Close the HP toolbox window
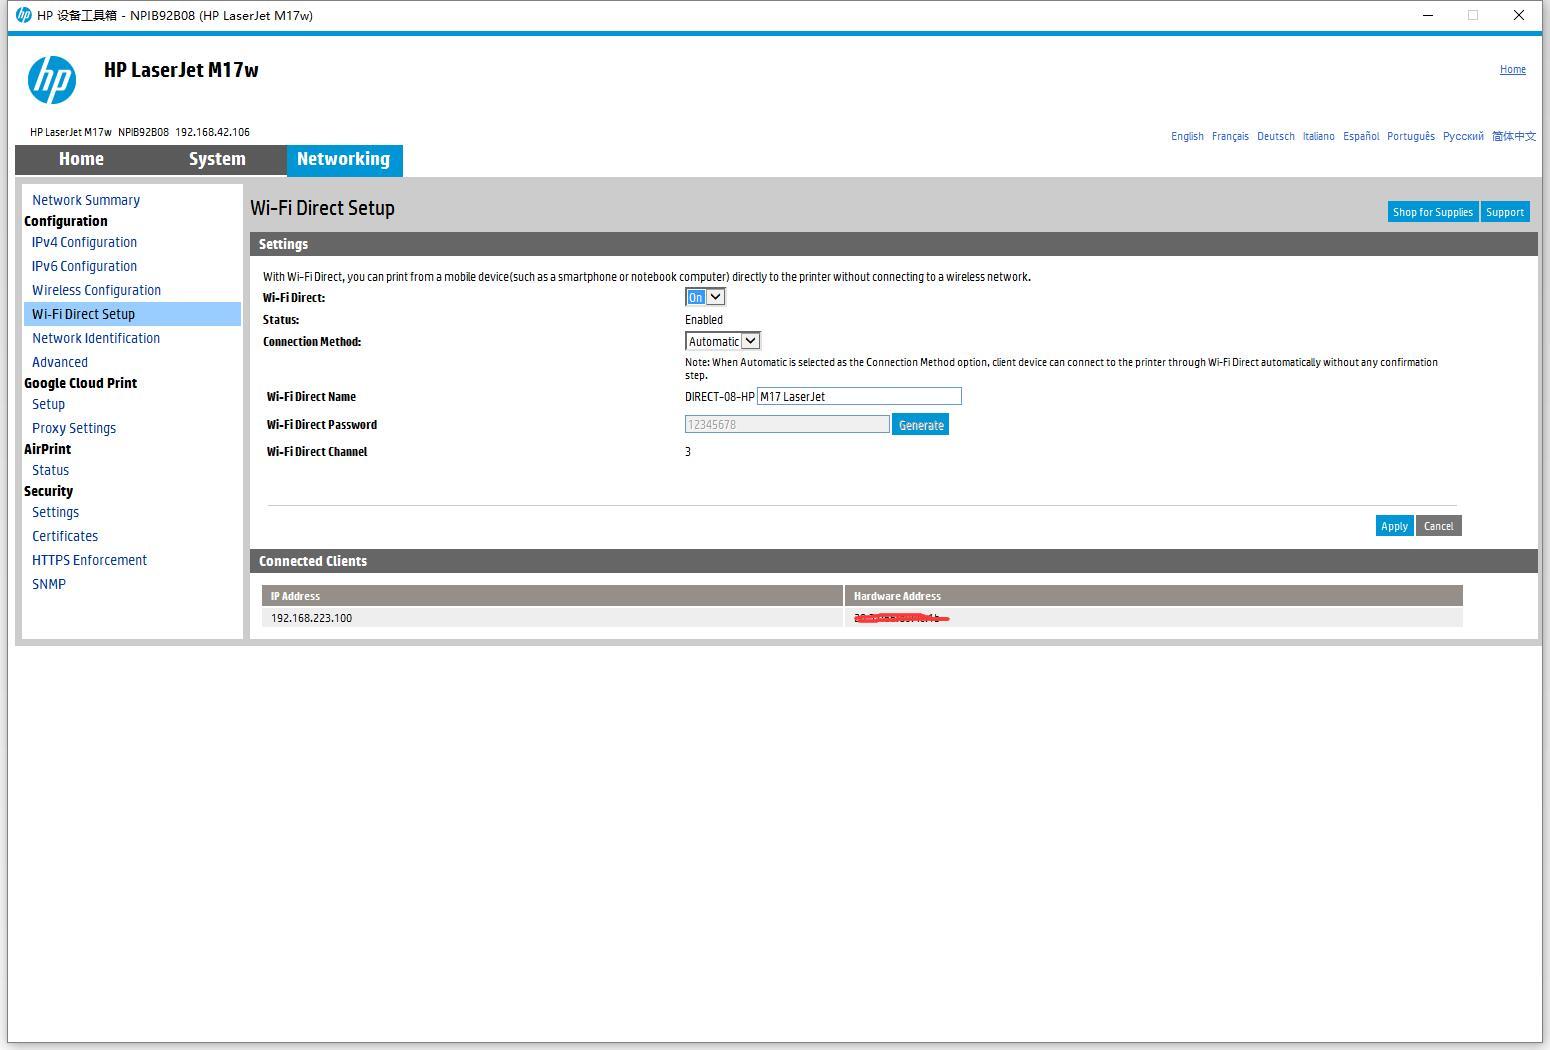 (x=1519, y=15)
